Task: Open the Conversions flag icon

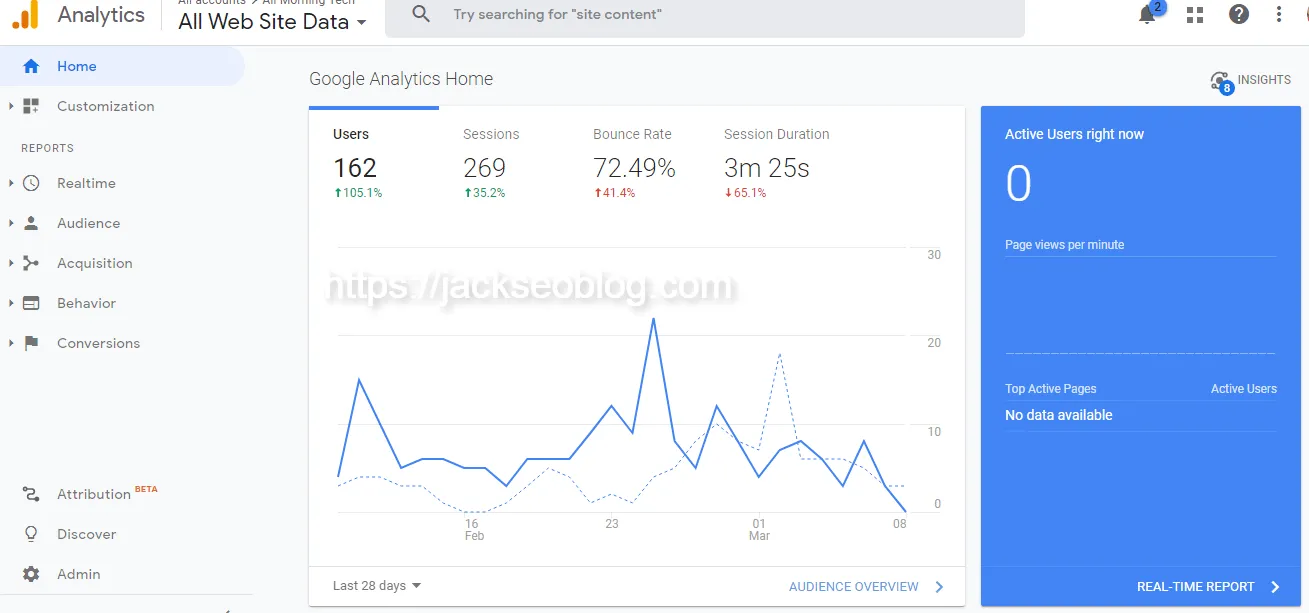Action: tap(31, 343)
